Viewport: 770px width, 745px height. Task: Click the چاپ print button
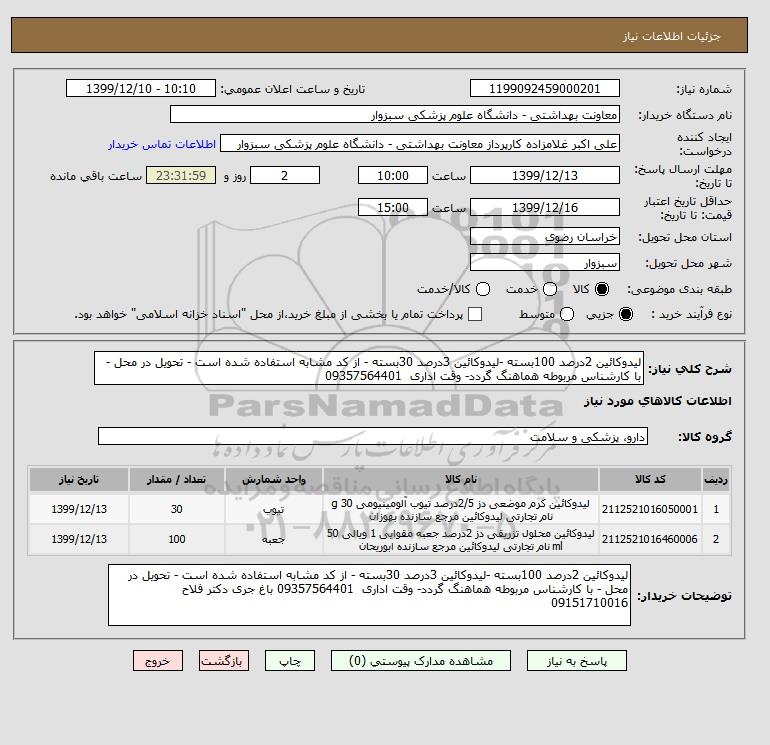[290, 661]
